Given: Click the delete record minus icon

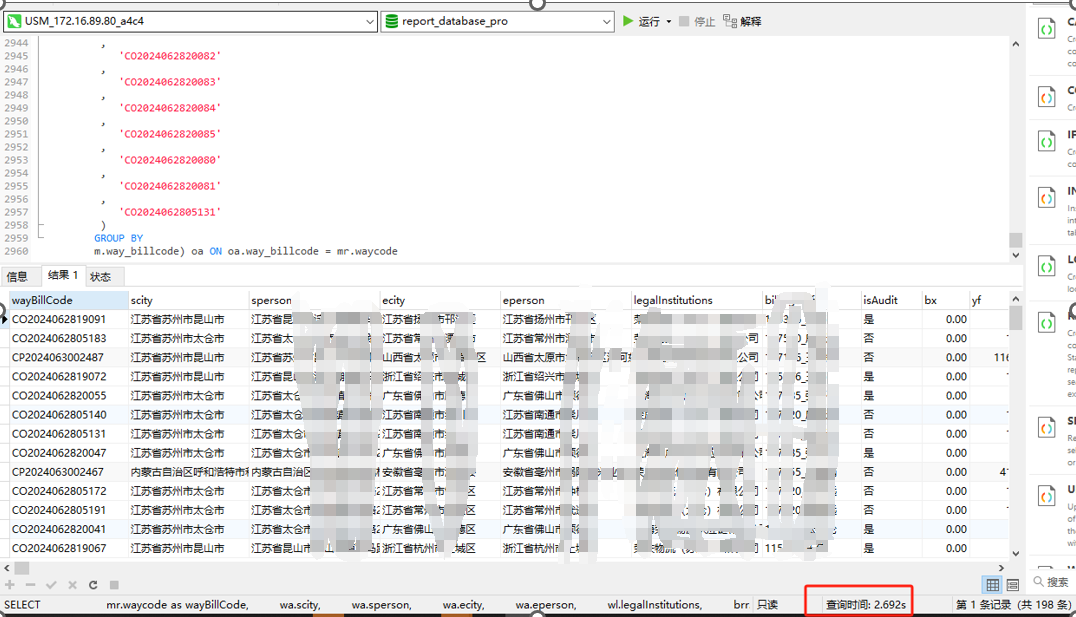Looking at the screenshot, I should pos(31,585).
